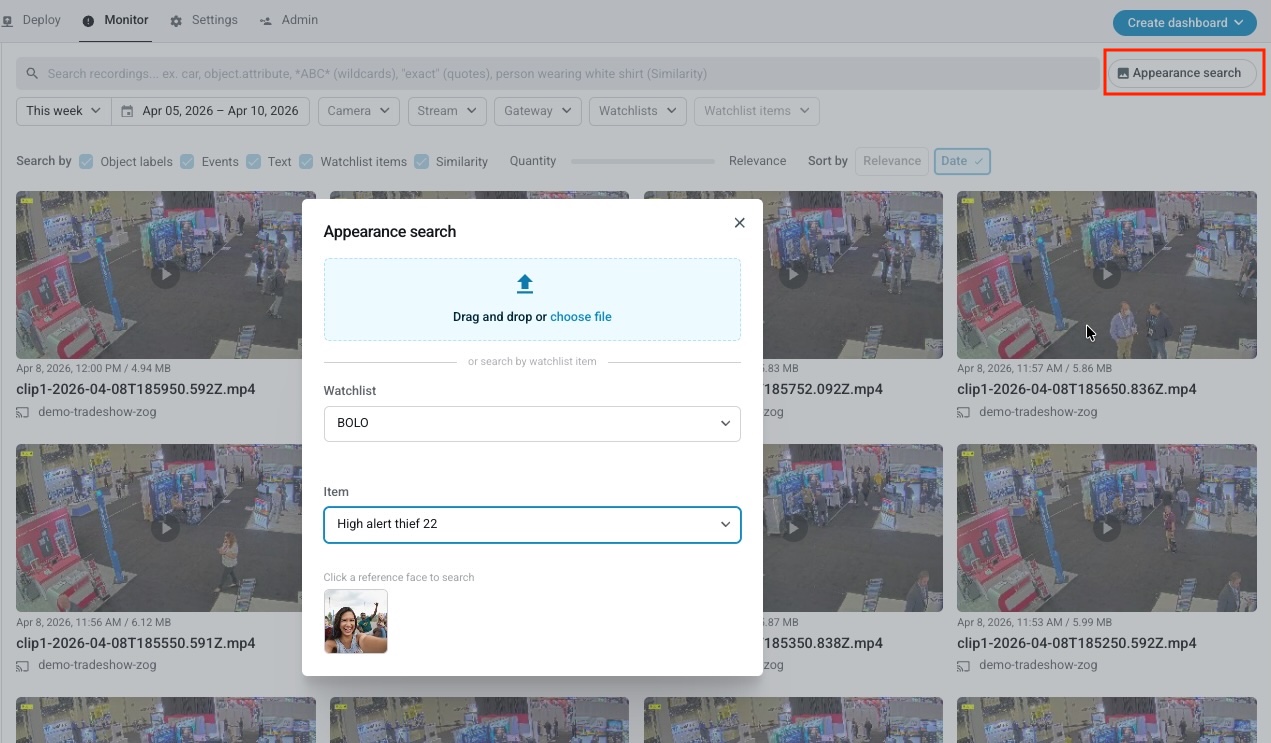The height and width of the screenshot is (743, 1271).
Task: Open the High alert thief 22 item dropdown
Action: [532, 525]
